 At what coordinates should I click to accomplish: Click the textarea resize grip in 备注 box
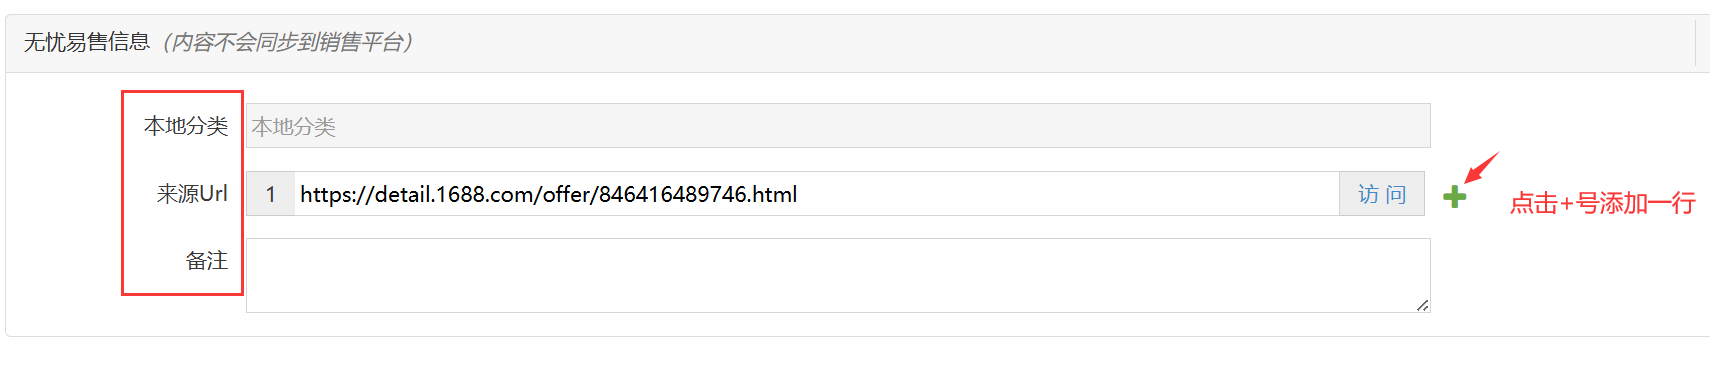(x=1422, y=305)
